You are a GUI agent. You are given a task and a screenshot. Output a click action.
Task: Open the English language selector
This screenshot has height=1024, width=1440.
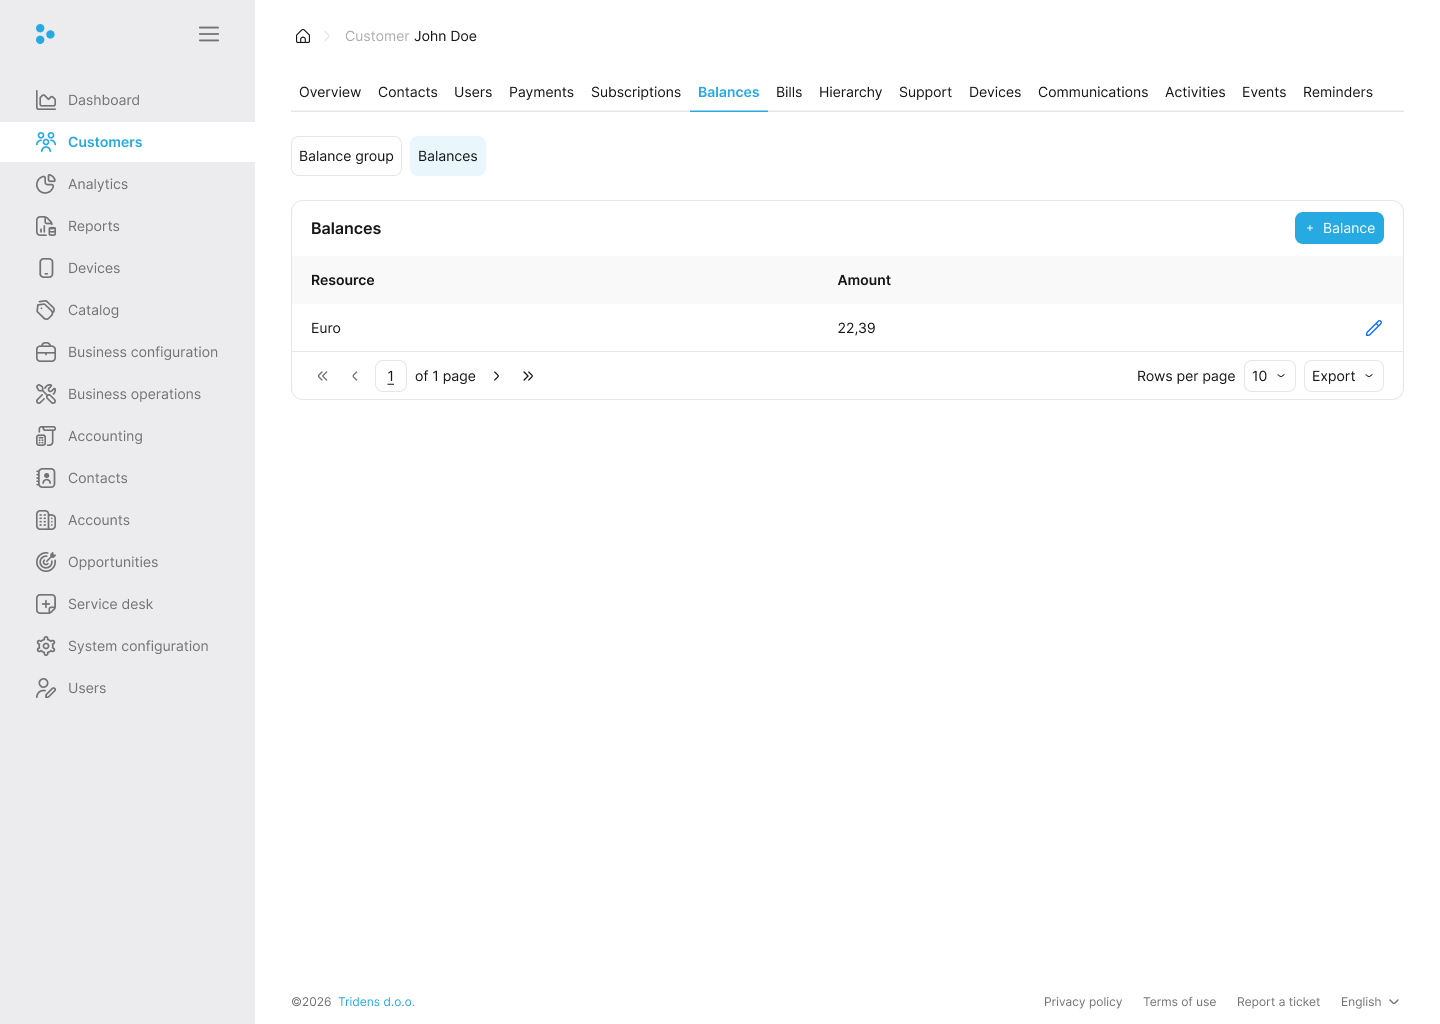(1369, 1002)
